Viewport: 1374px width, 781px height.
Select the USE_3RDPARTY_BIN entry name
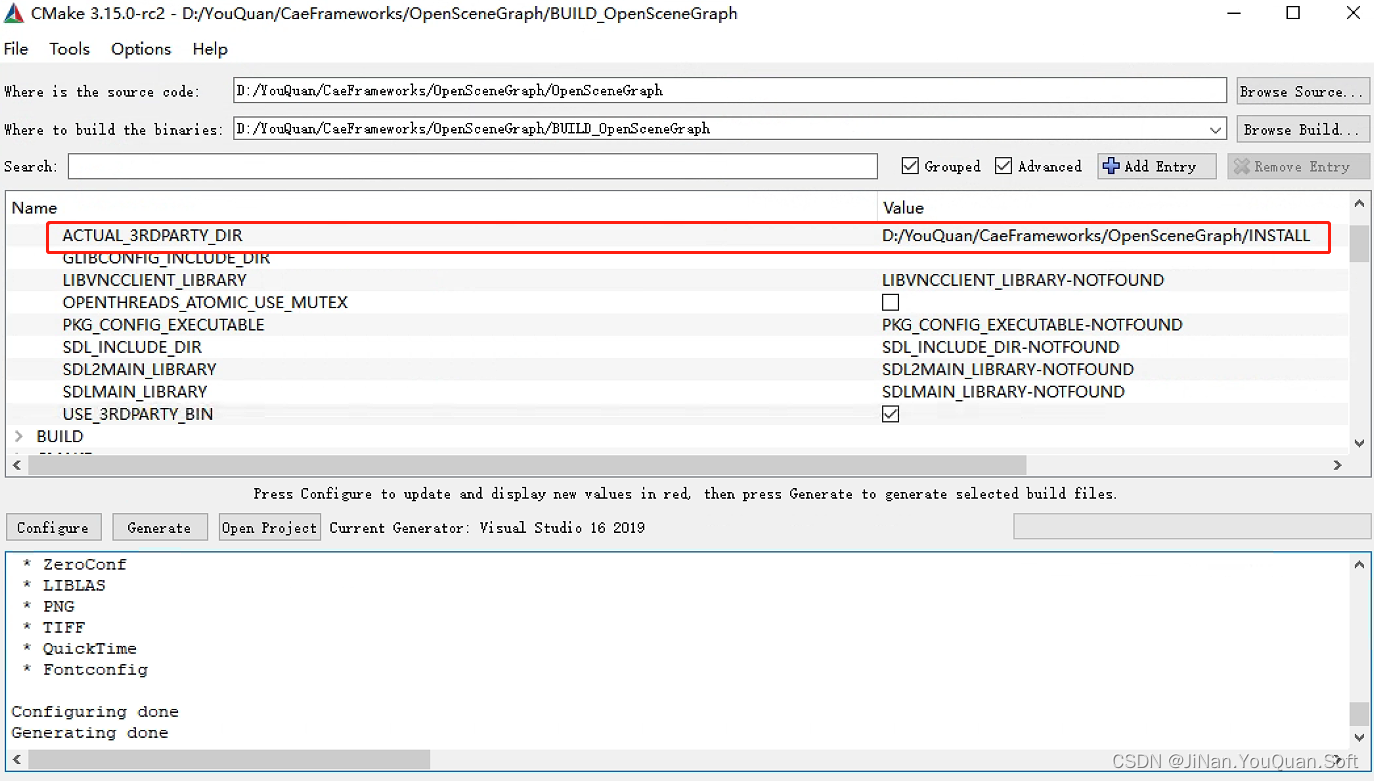(x=138, y=414)
